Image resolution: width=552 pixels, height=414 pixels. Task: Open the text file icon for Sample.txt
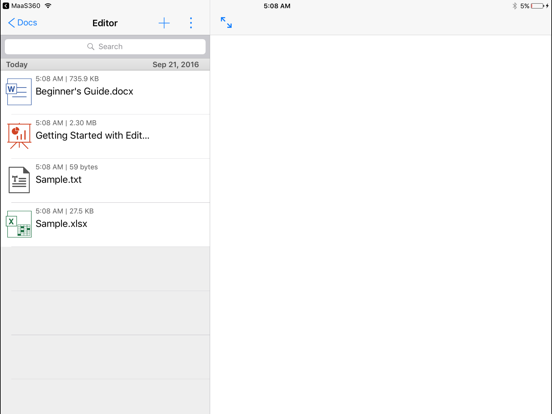[x=19, y=180]
